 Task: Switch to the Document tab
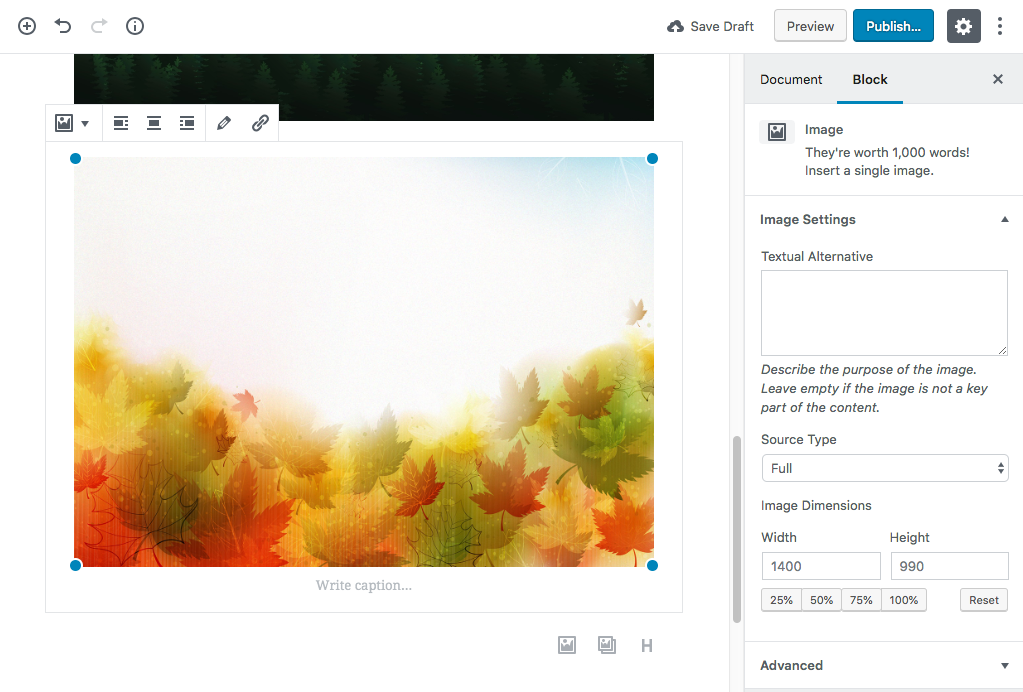pyautogui.click(x=791, y=79)
